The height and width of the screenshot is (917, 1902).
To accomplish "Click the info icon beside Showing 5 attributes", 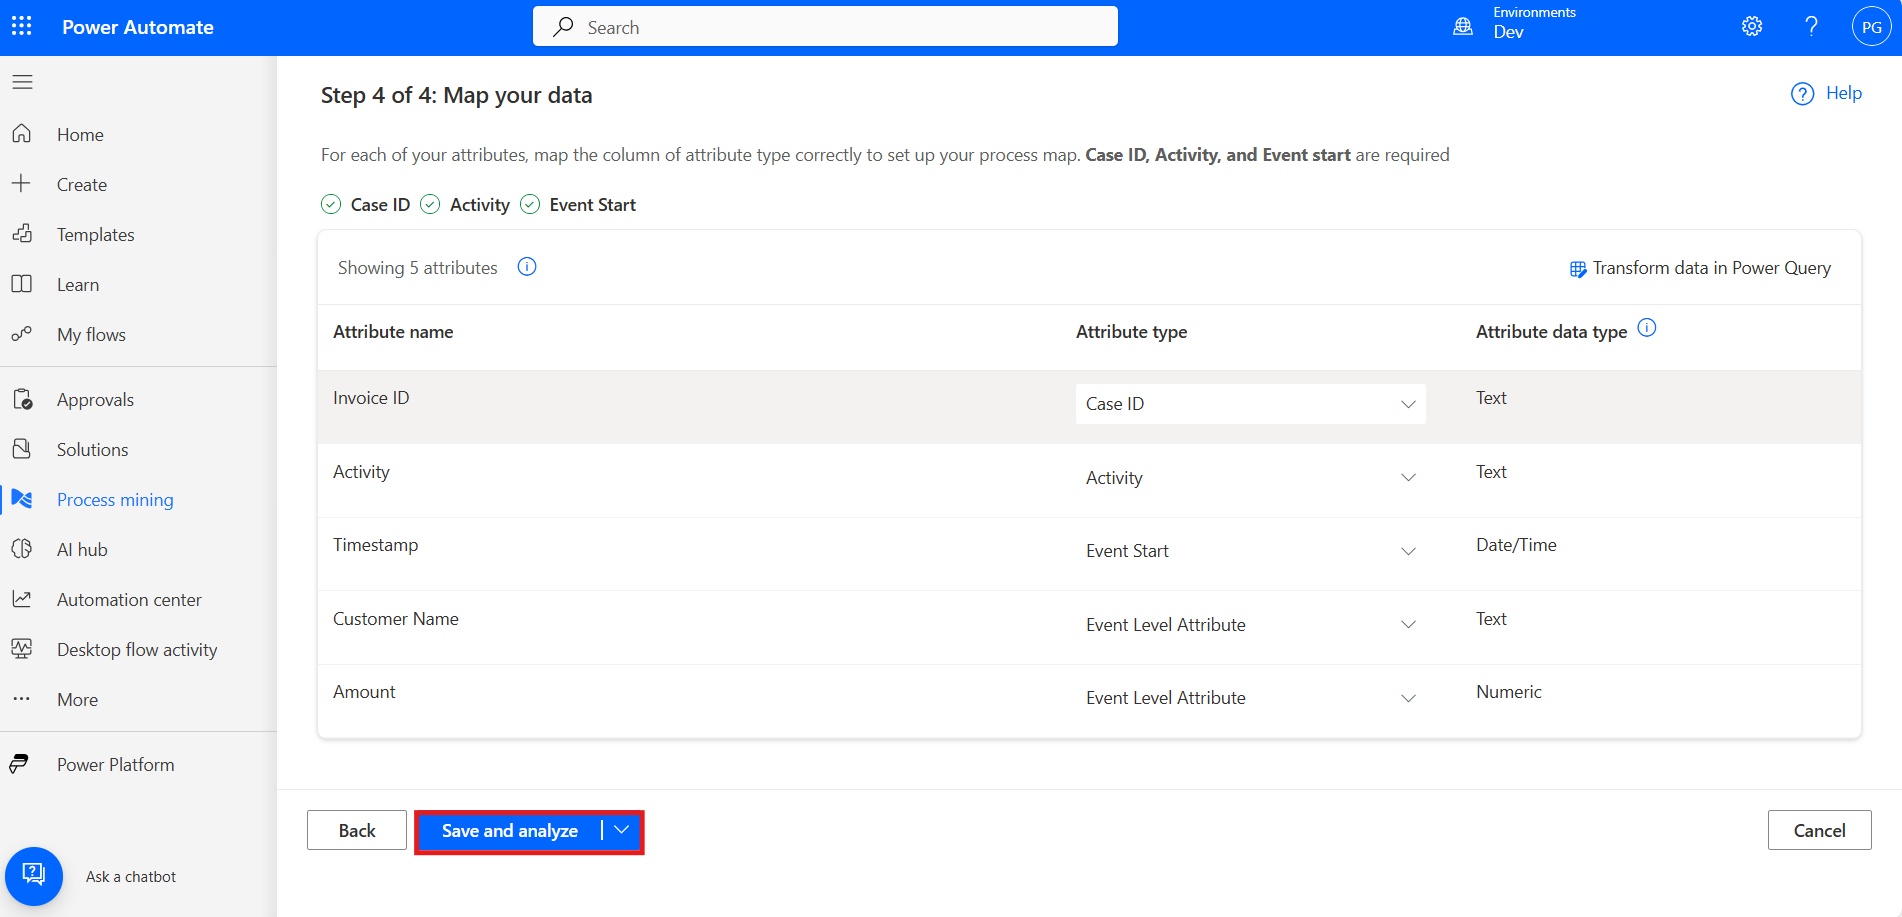I will pyautogui.click(x=527, y=267).
